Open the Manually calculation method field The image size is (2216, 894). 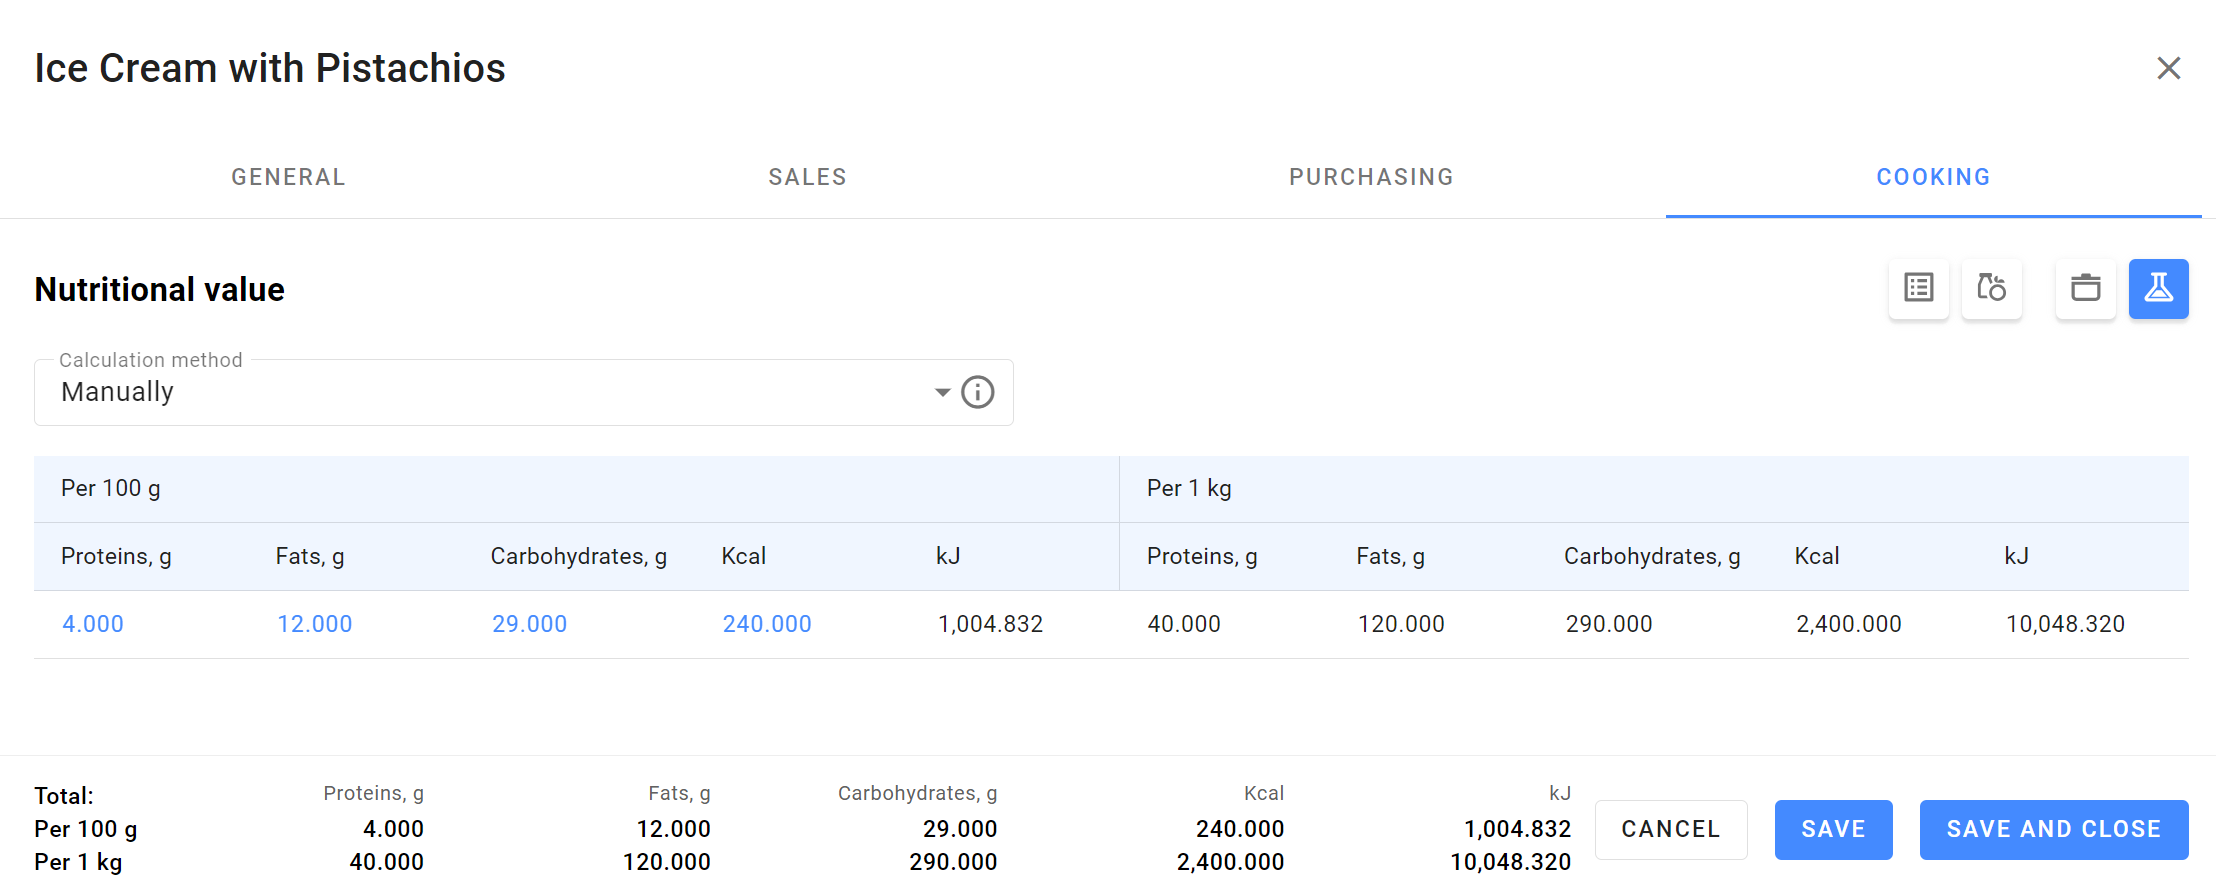[524, 392]
